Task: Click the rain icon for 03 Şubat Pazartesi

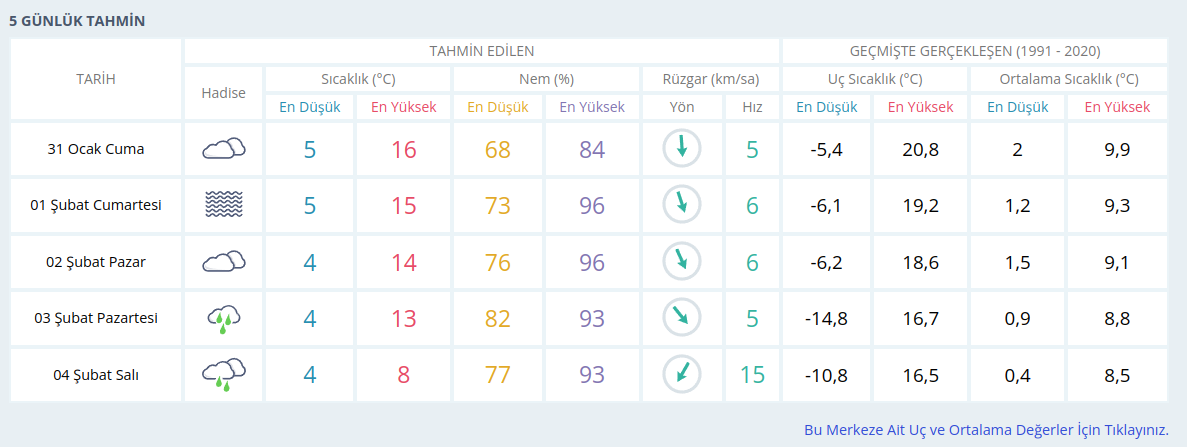Action: click(x=224, y=319)
